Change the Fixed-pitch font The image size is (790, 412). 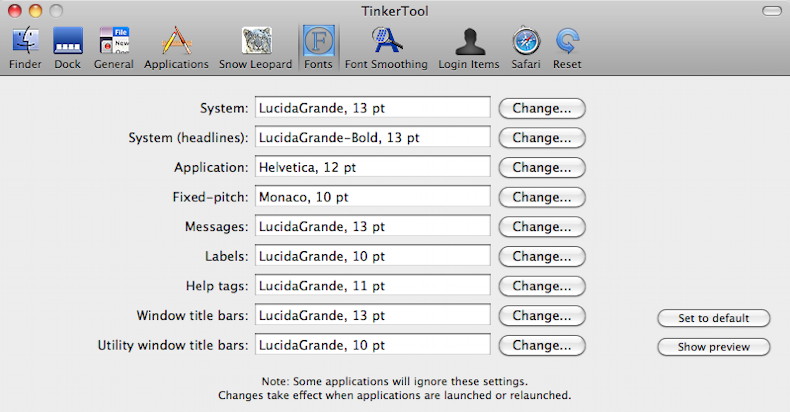pyautogui.click(x=542, y=197)
